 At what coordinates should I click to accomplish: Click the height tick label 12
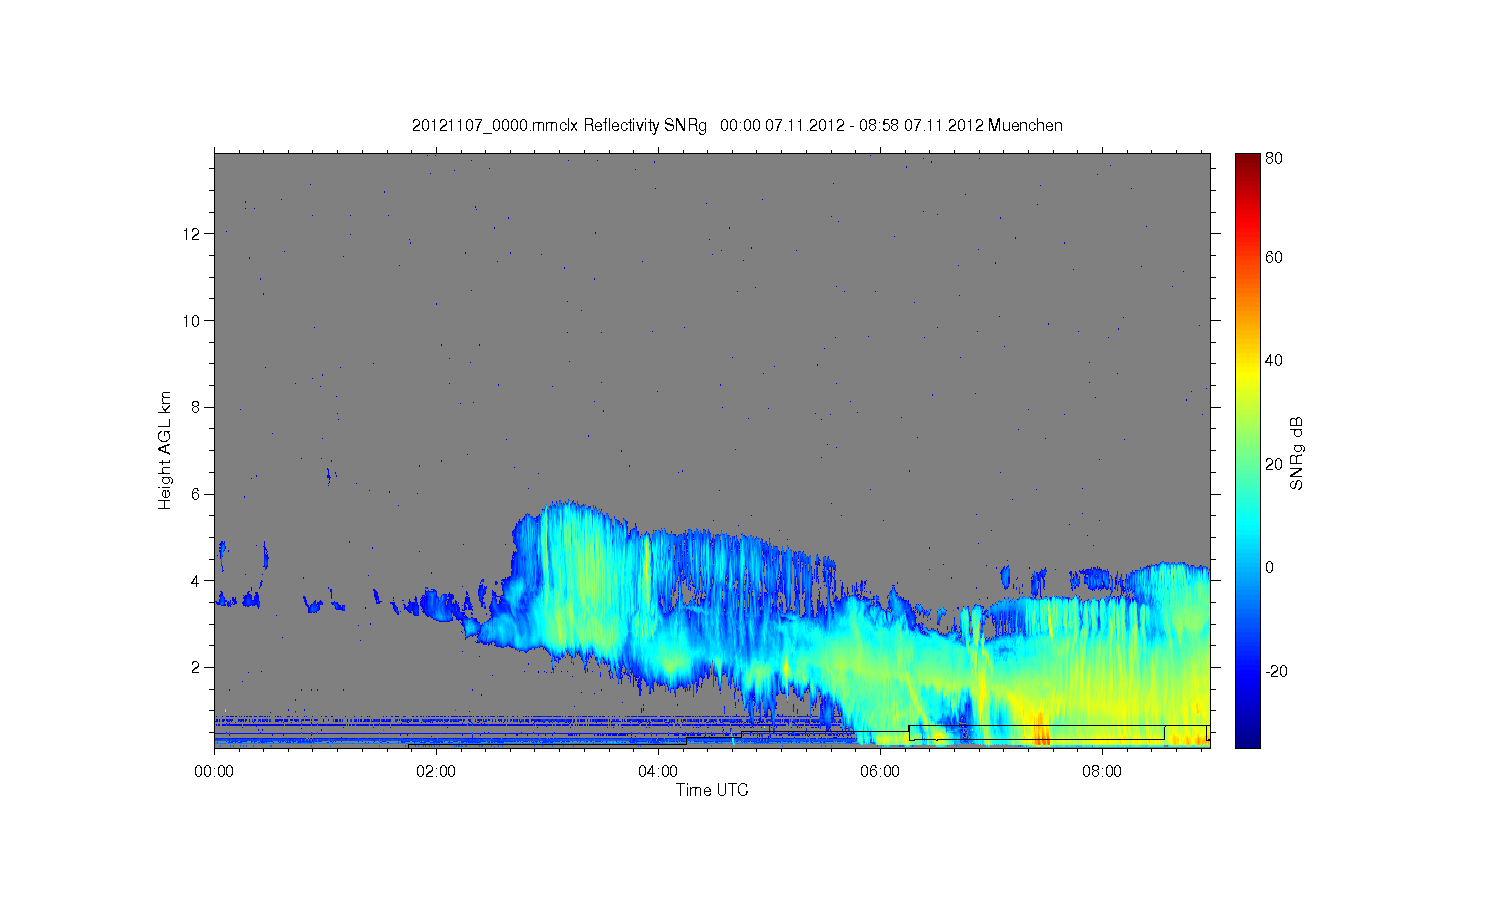click(x=192, y=234)
